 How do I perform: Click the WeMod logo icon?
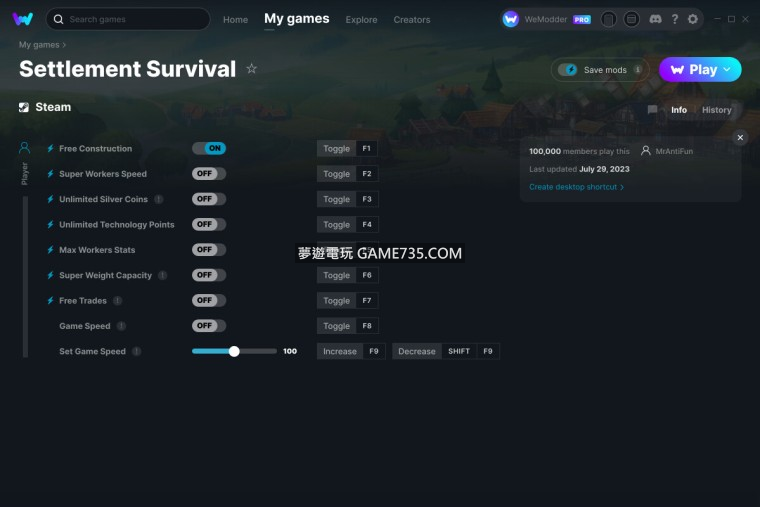[22, 19]
